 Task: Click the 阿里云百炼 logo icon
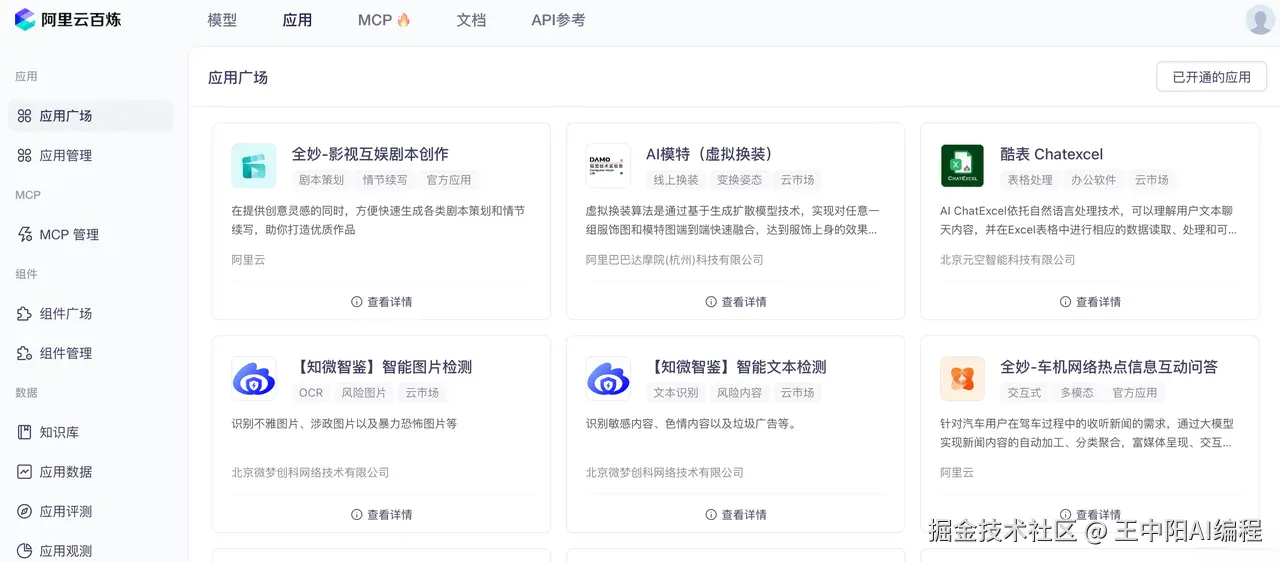(25, 19)
